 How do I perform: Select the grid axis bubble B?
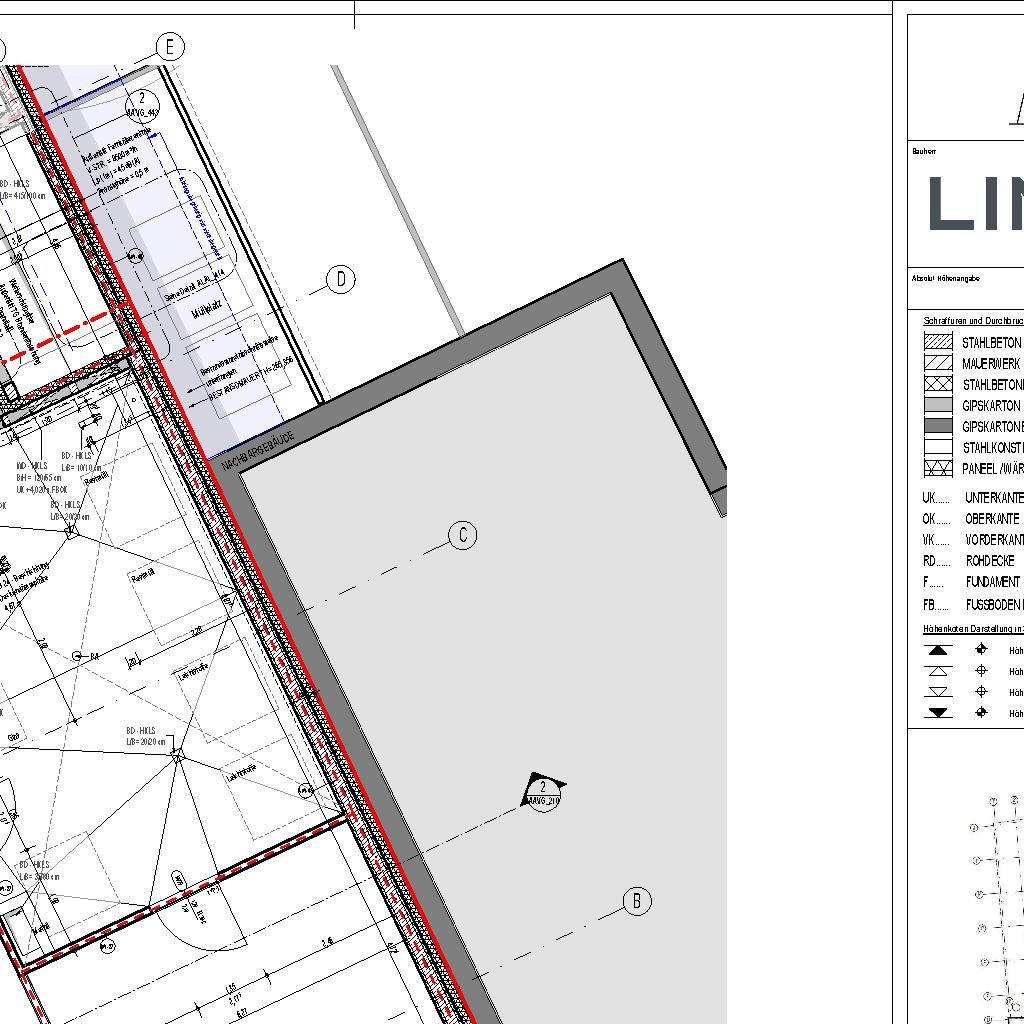[x=637, y=902]
